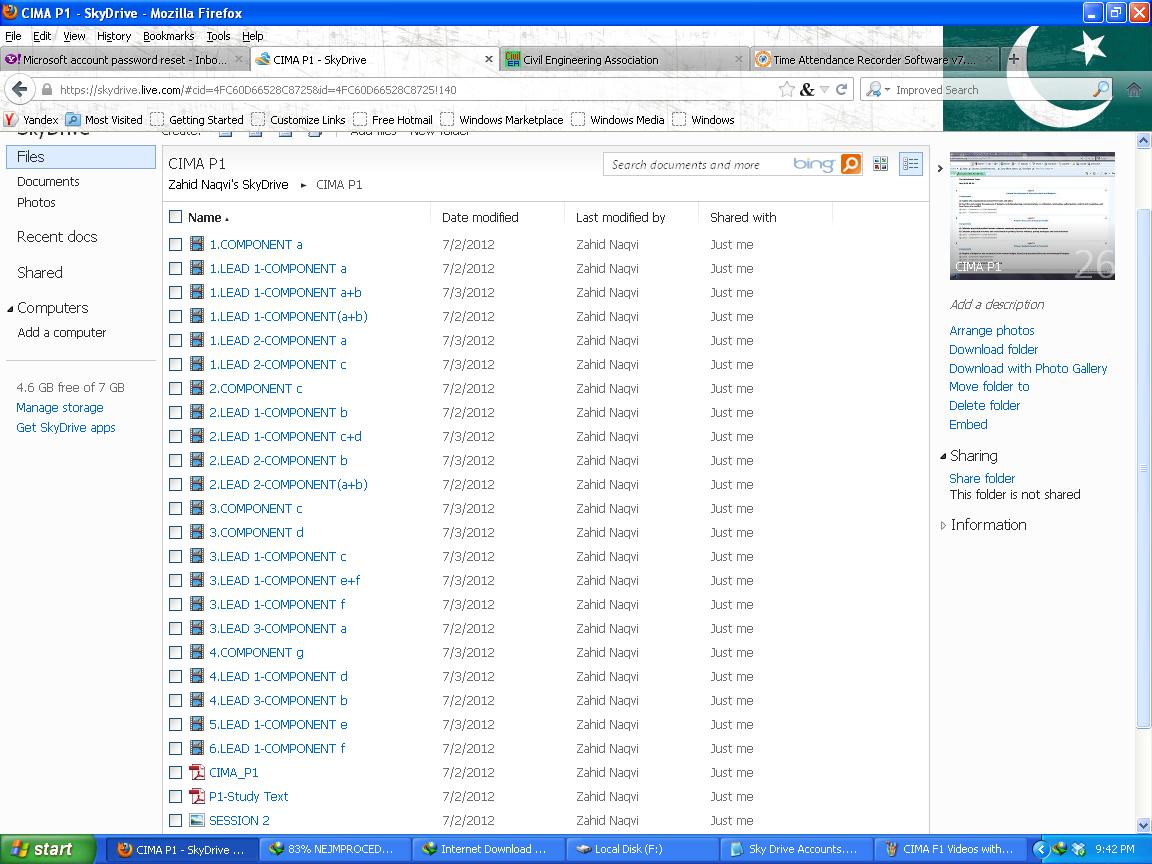Viewport: 1152px width, 864px height.
Task: Click search magnifier in Improved Search box
Action: click(1101, 90)
